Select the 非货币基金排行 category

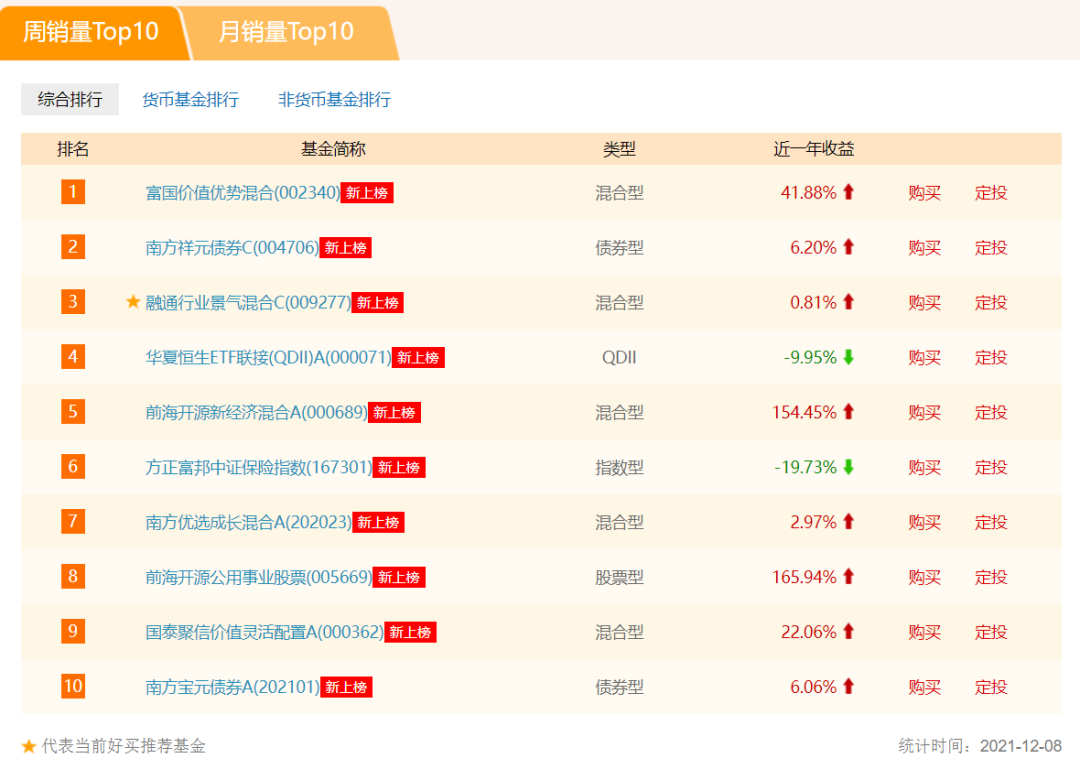point(334,99)
